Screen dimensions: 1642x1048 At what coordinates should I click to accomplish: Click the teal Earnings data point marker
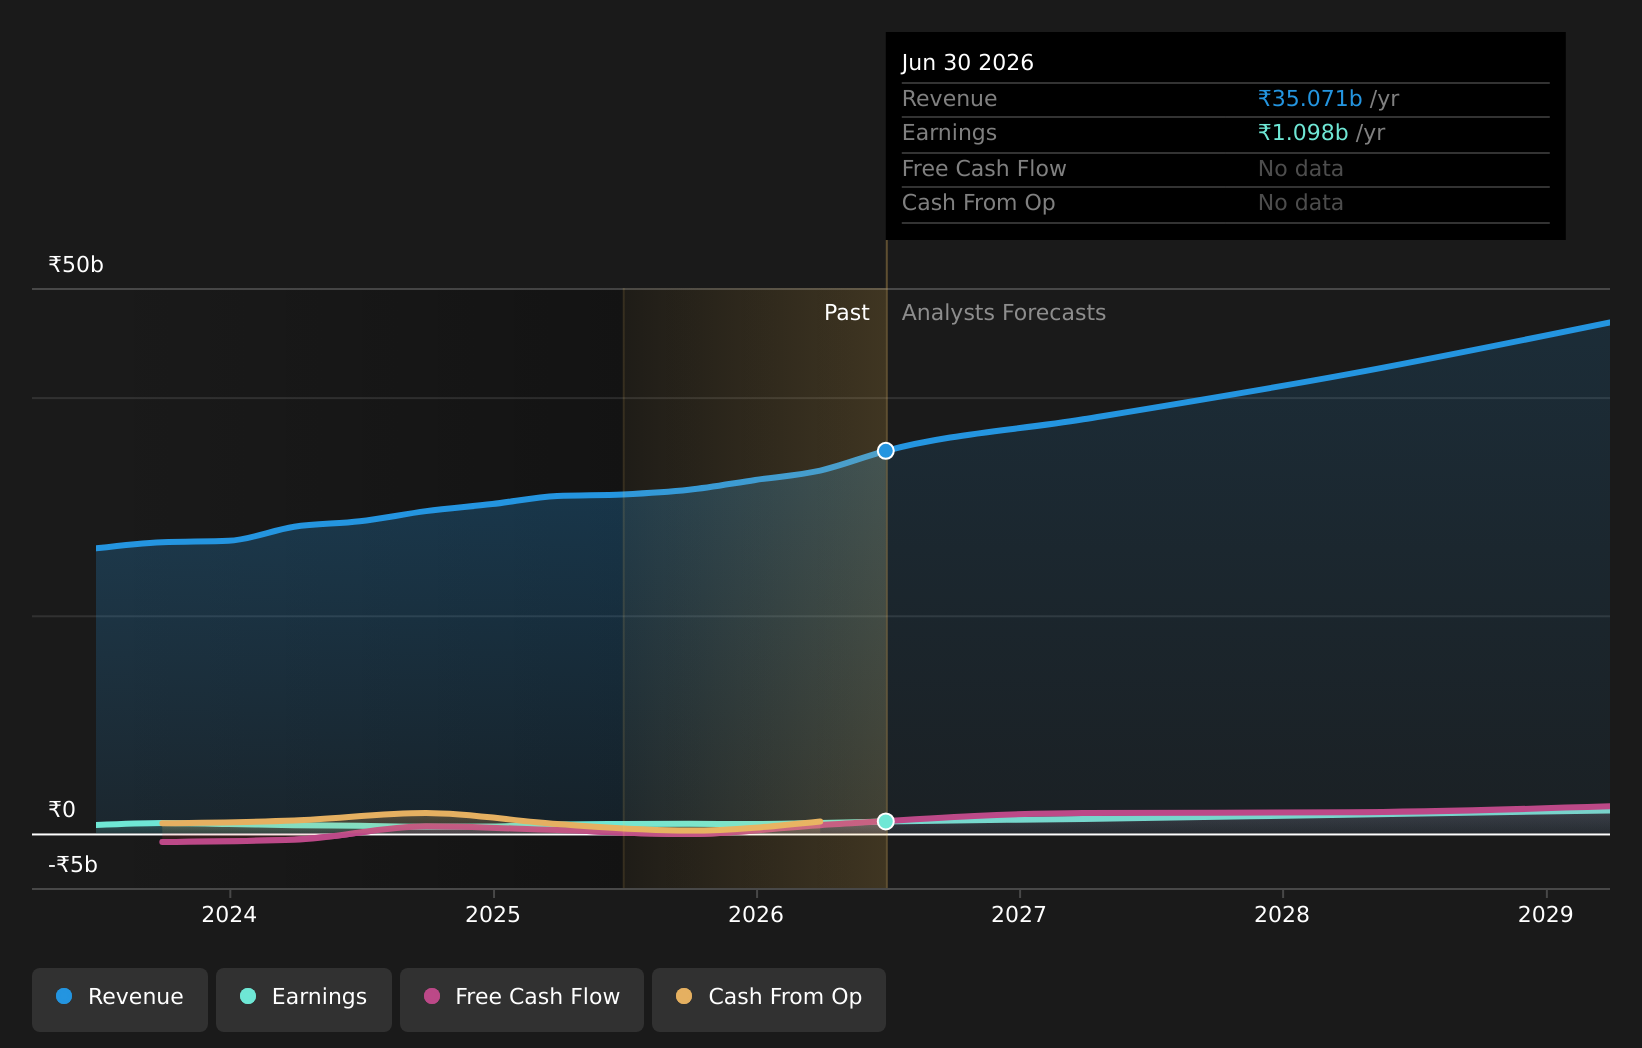(x=886, y=821)
